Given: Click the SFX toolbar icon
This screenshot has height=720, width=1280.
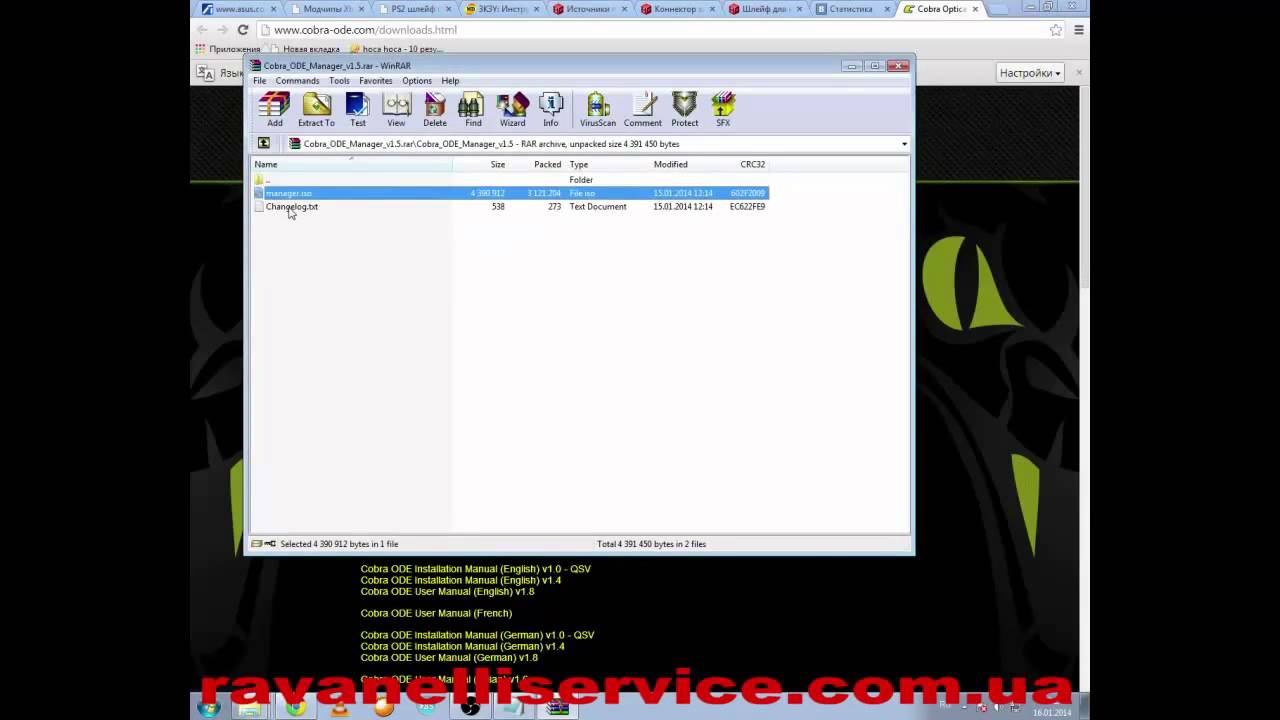Looking at the screenshot, I should (723, 110).
